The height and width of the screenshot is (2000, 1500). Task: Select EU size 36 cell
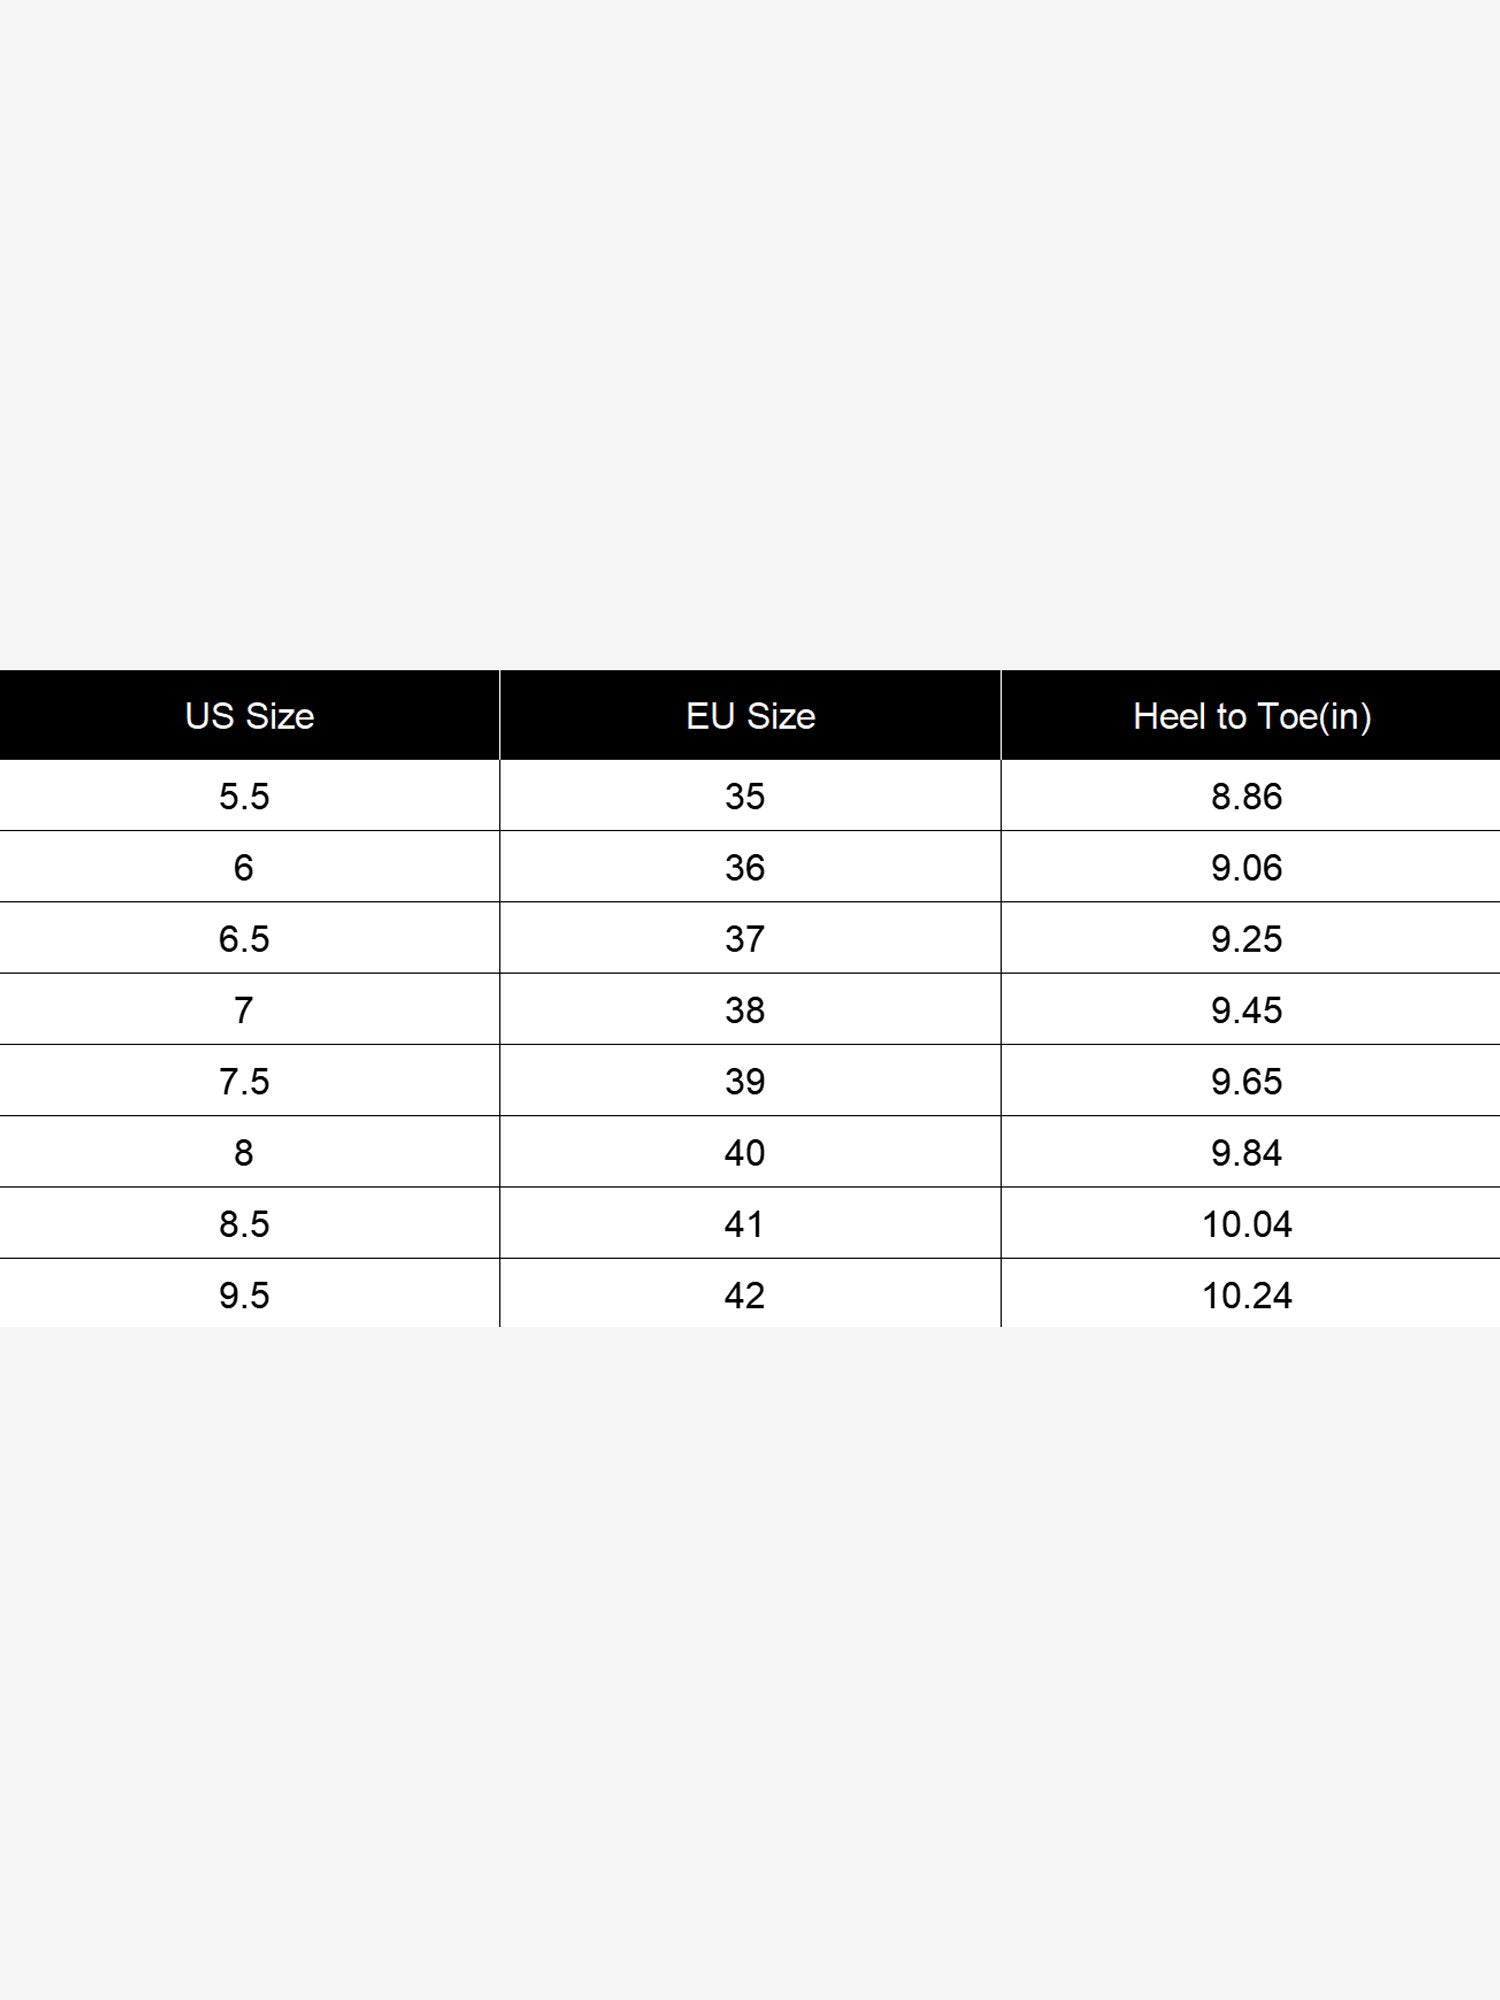coord(750,867)
